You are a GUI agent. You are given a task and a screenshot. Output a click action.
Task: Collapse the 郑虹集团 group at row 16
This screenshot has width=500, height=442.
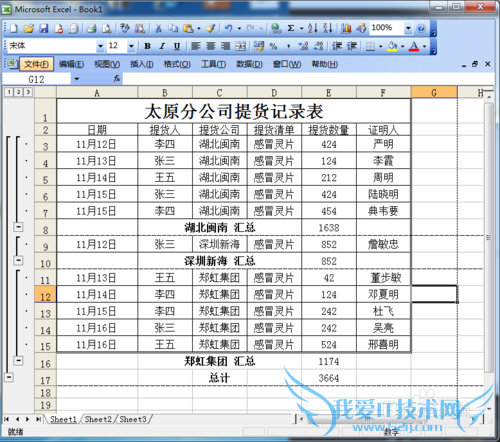[18, 360]
